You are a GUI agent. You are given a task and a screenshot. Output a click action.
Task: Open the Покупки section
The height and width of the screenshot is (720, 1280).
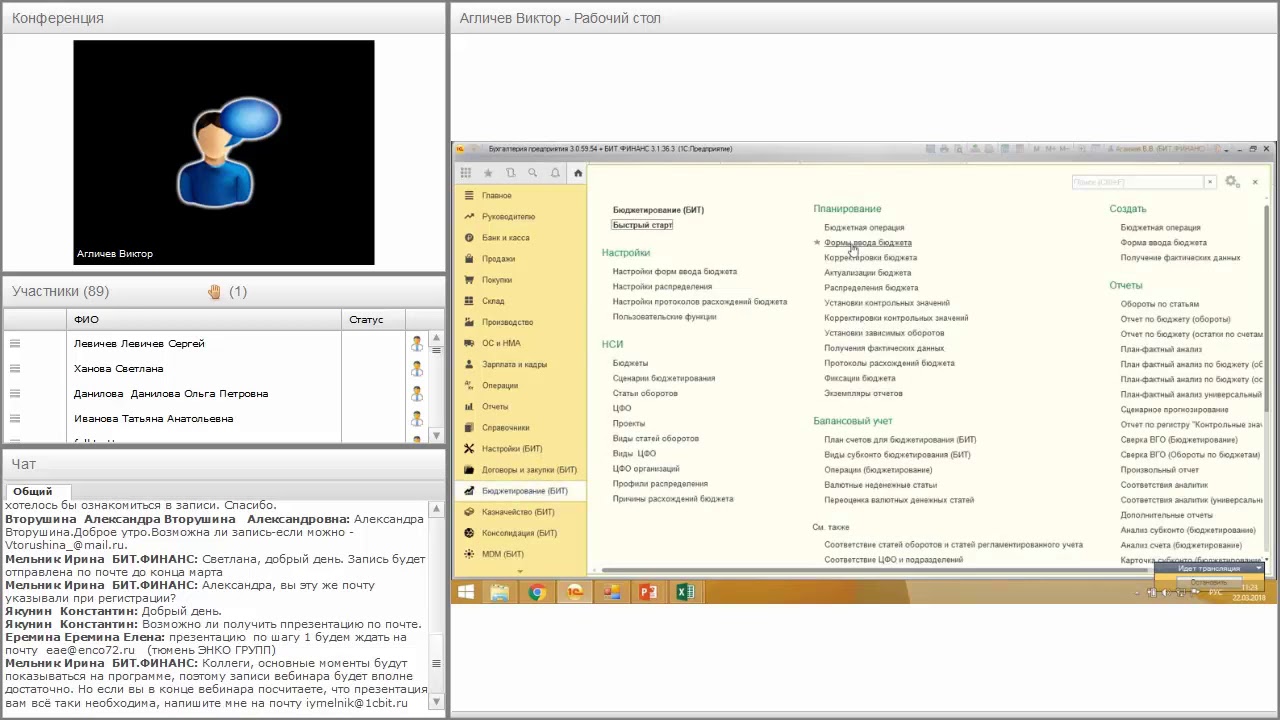[496, 280]
